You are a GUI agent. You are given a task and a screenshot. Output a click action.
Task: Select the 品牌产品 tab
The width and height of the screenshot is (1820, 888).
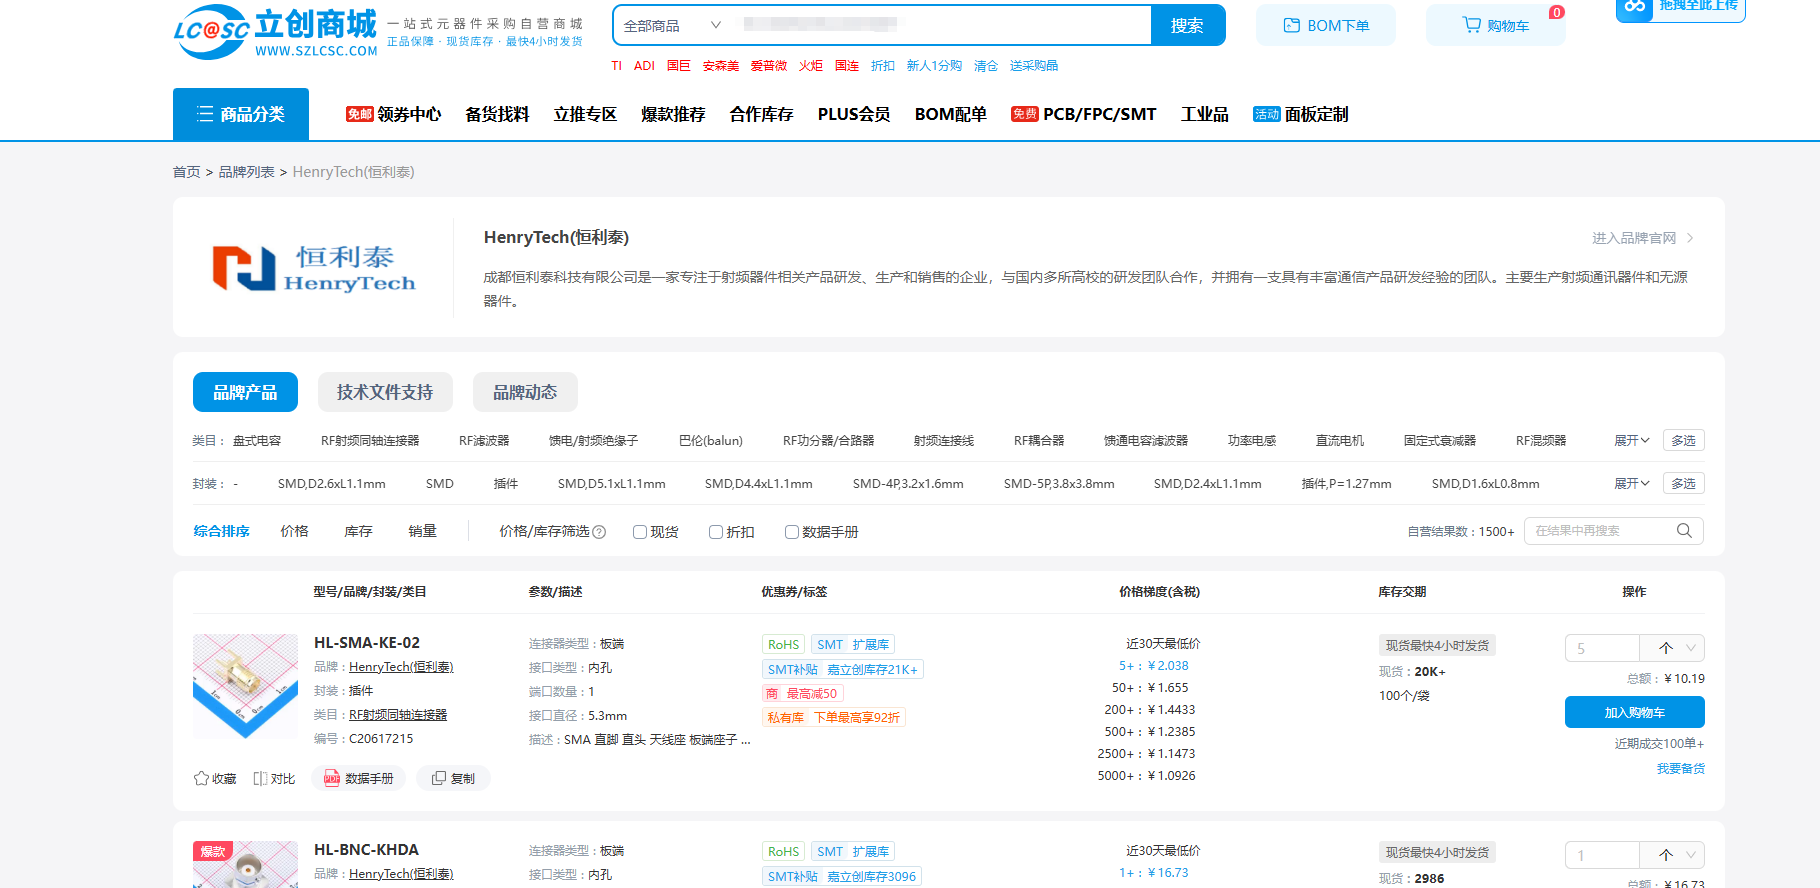(245, 392)
